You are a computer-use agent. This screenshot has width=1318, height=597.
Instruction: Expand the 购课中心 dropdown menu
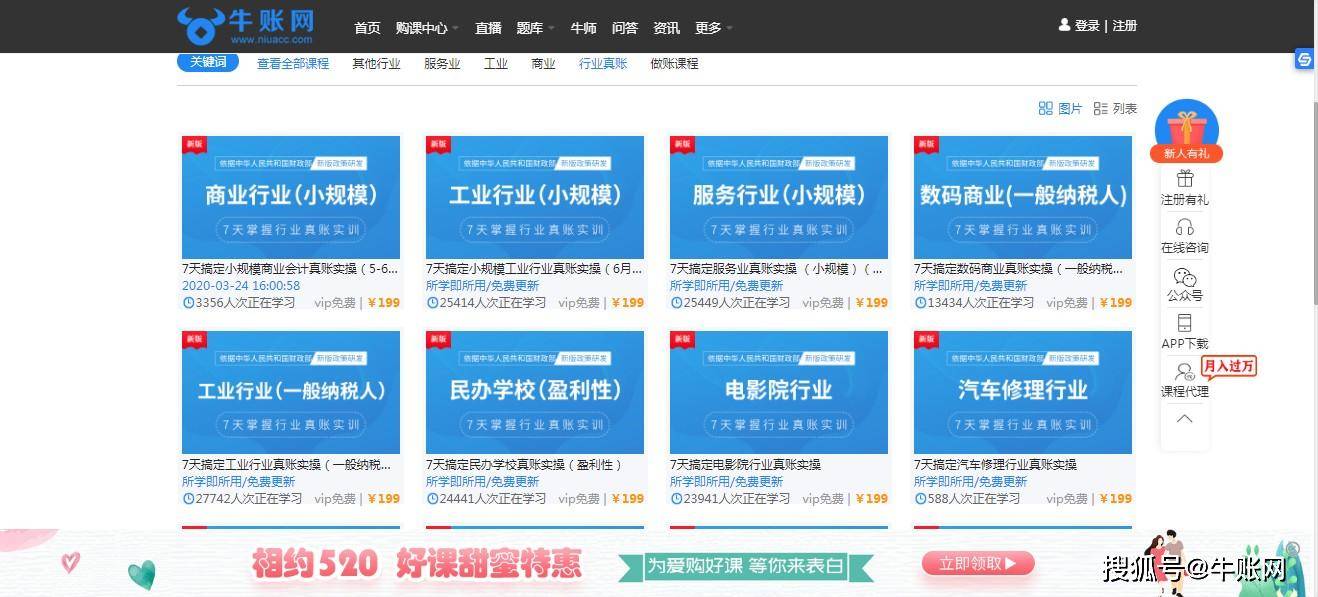click(427, 28)
